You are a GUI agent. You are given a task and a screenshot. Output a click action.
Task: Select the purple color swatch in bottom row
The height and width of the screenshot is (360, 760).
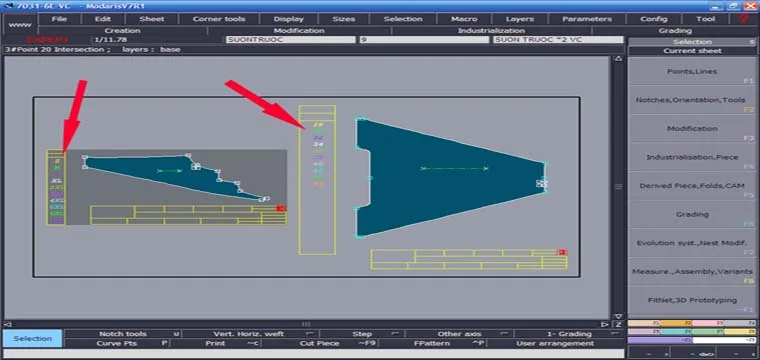tap(660, 340)
